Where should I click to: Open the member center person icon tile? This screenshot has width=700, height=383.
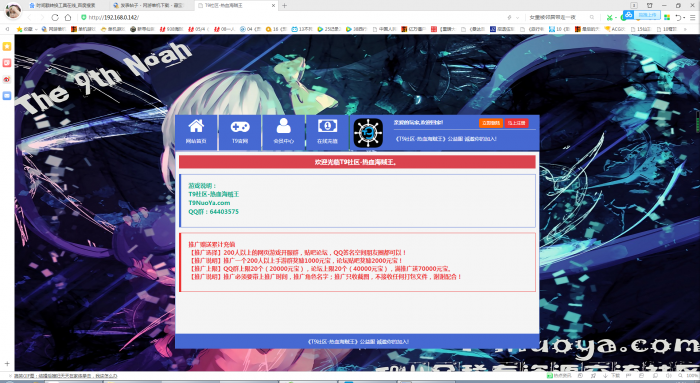(x=283, y=132)
